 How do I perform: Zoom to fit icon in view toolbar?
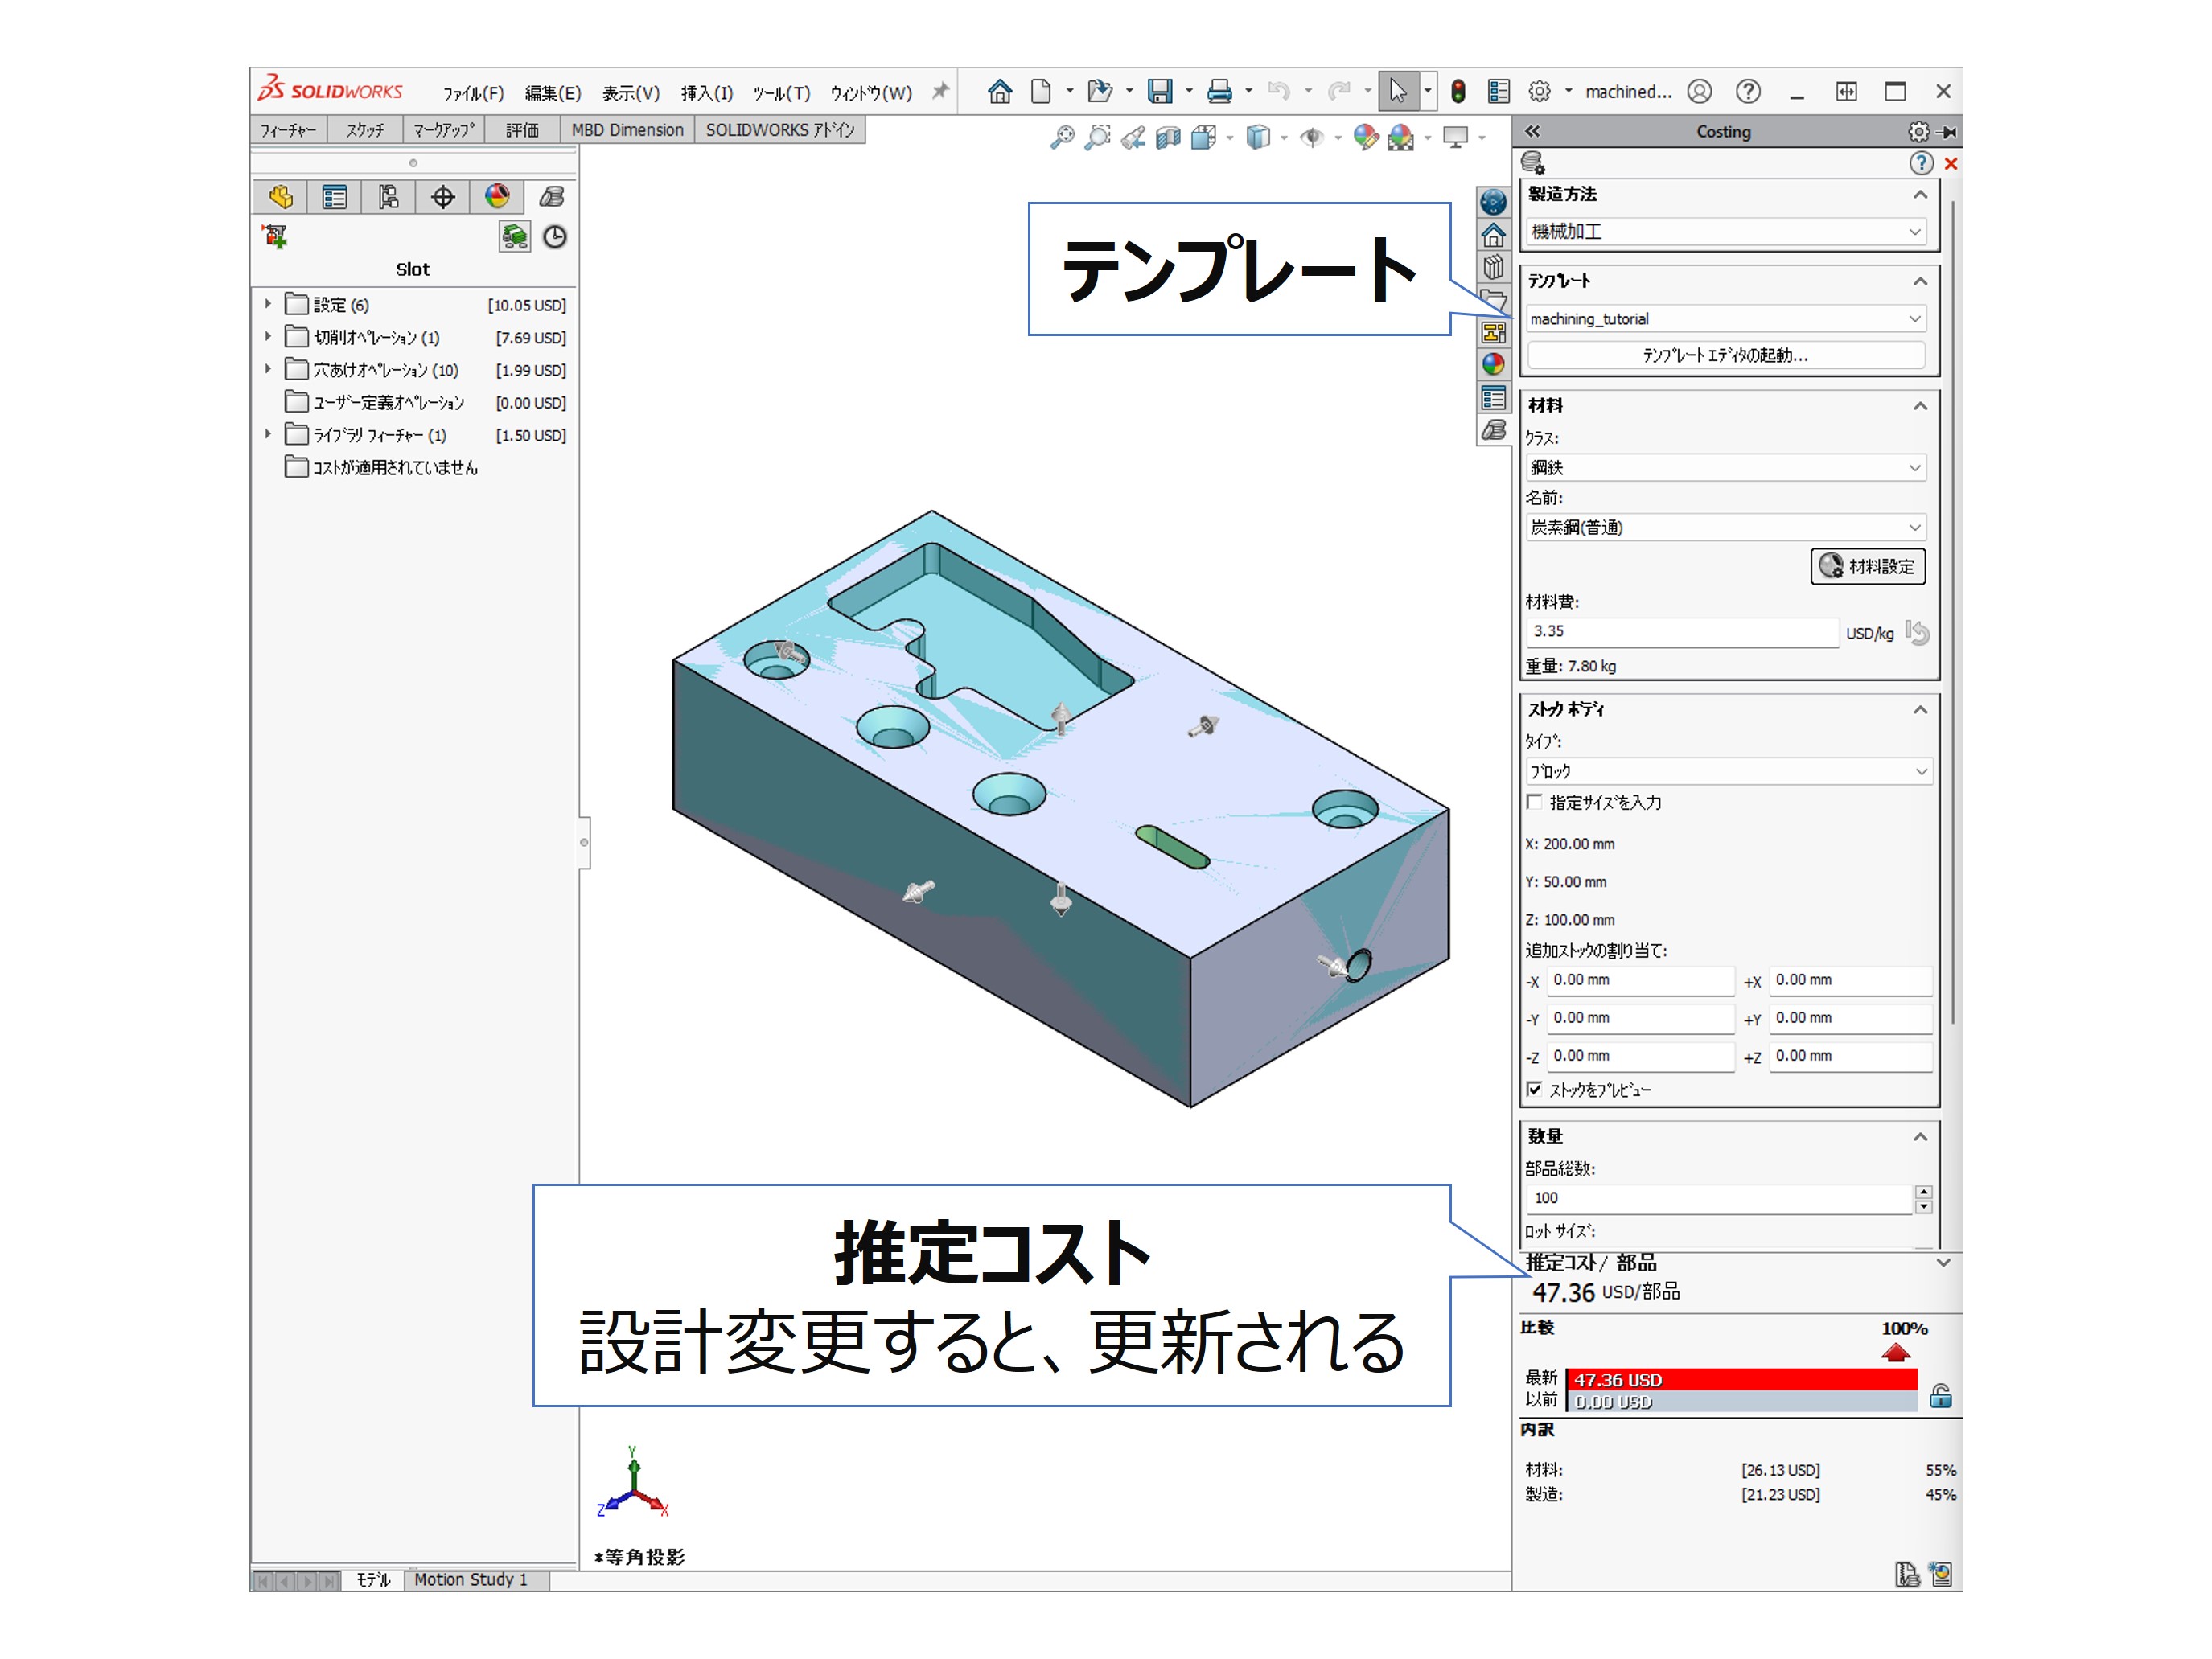point(1062,137)
